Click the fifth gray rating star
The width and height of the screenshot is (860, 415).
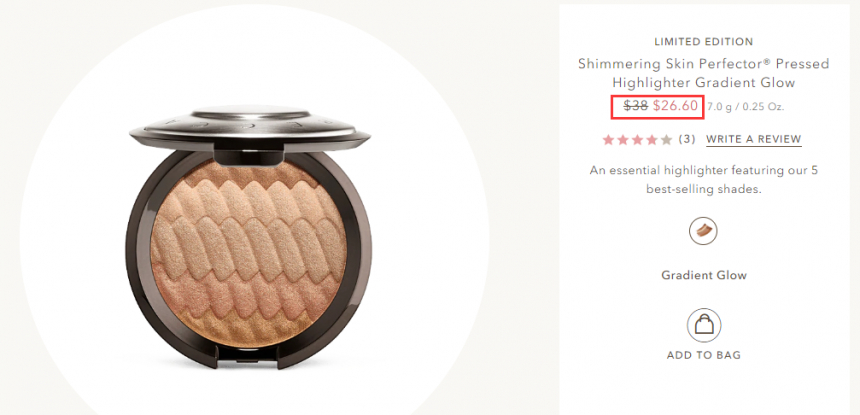click(666, 140)
